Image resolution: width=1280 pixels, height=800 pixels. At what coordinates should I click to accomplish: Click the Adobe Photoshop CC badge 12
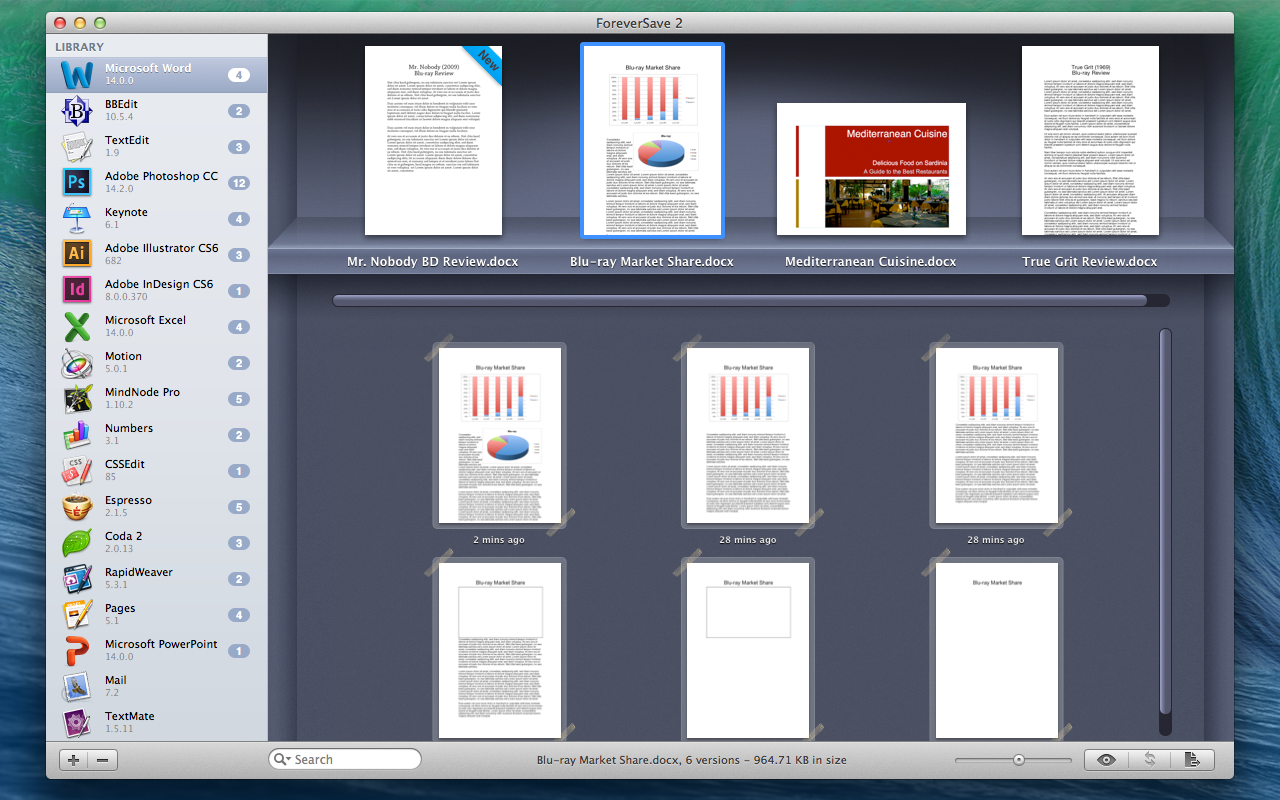238,183
